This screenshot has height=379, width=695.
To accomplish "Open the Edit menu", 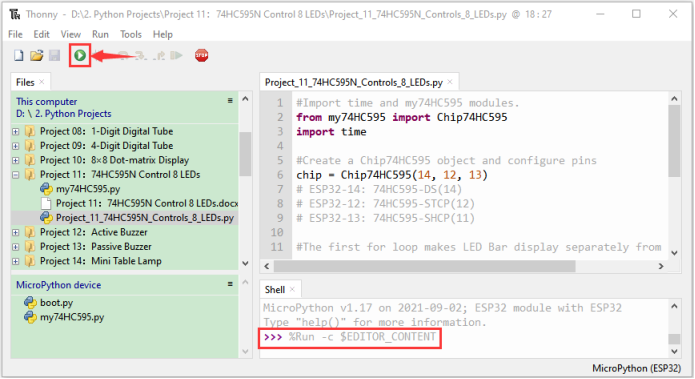I will [42, 34].
